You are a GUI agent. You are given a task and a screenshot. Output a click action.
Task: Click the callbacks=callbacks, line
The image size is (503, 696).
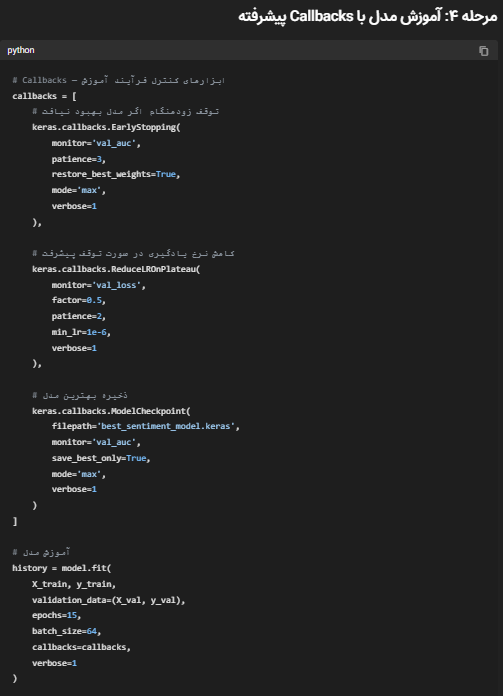click(81, 647)
